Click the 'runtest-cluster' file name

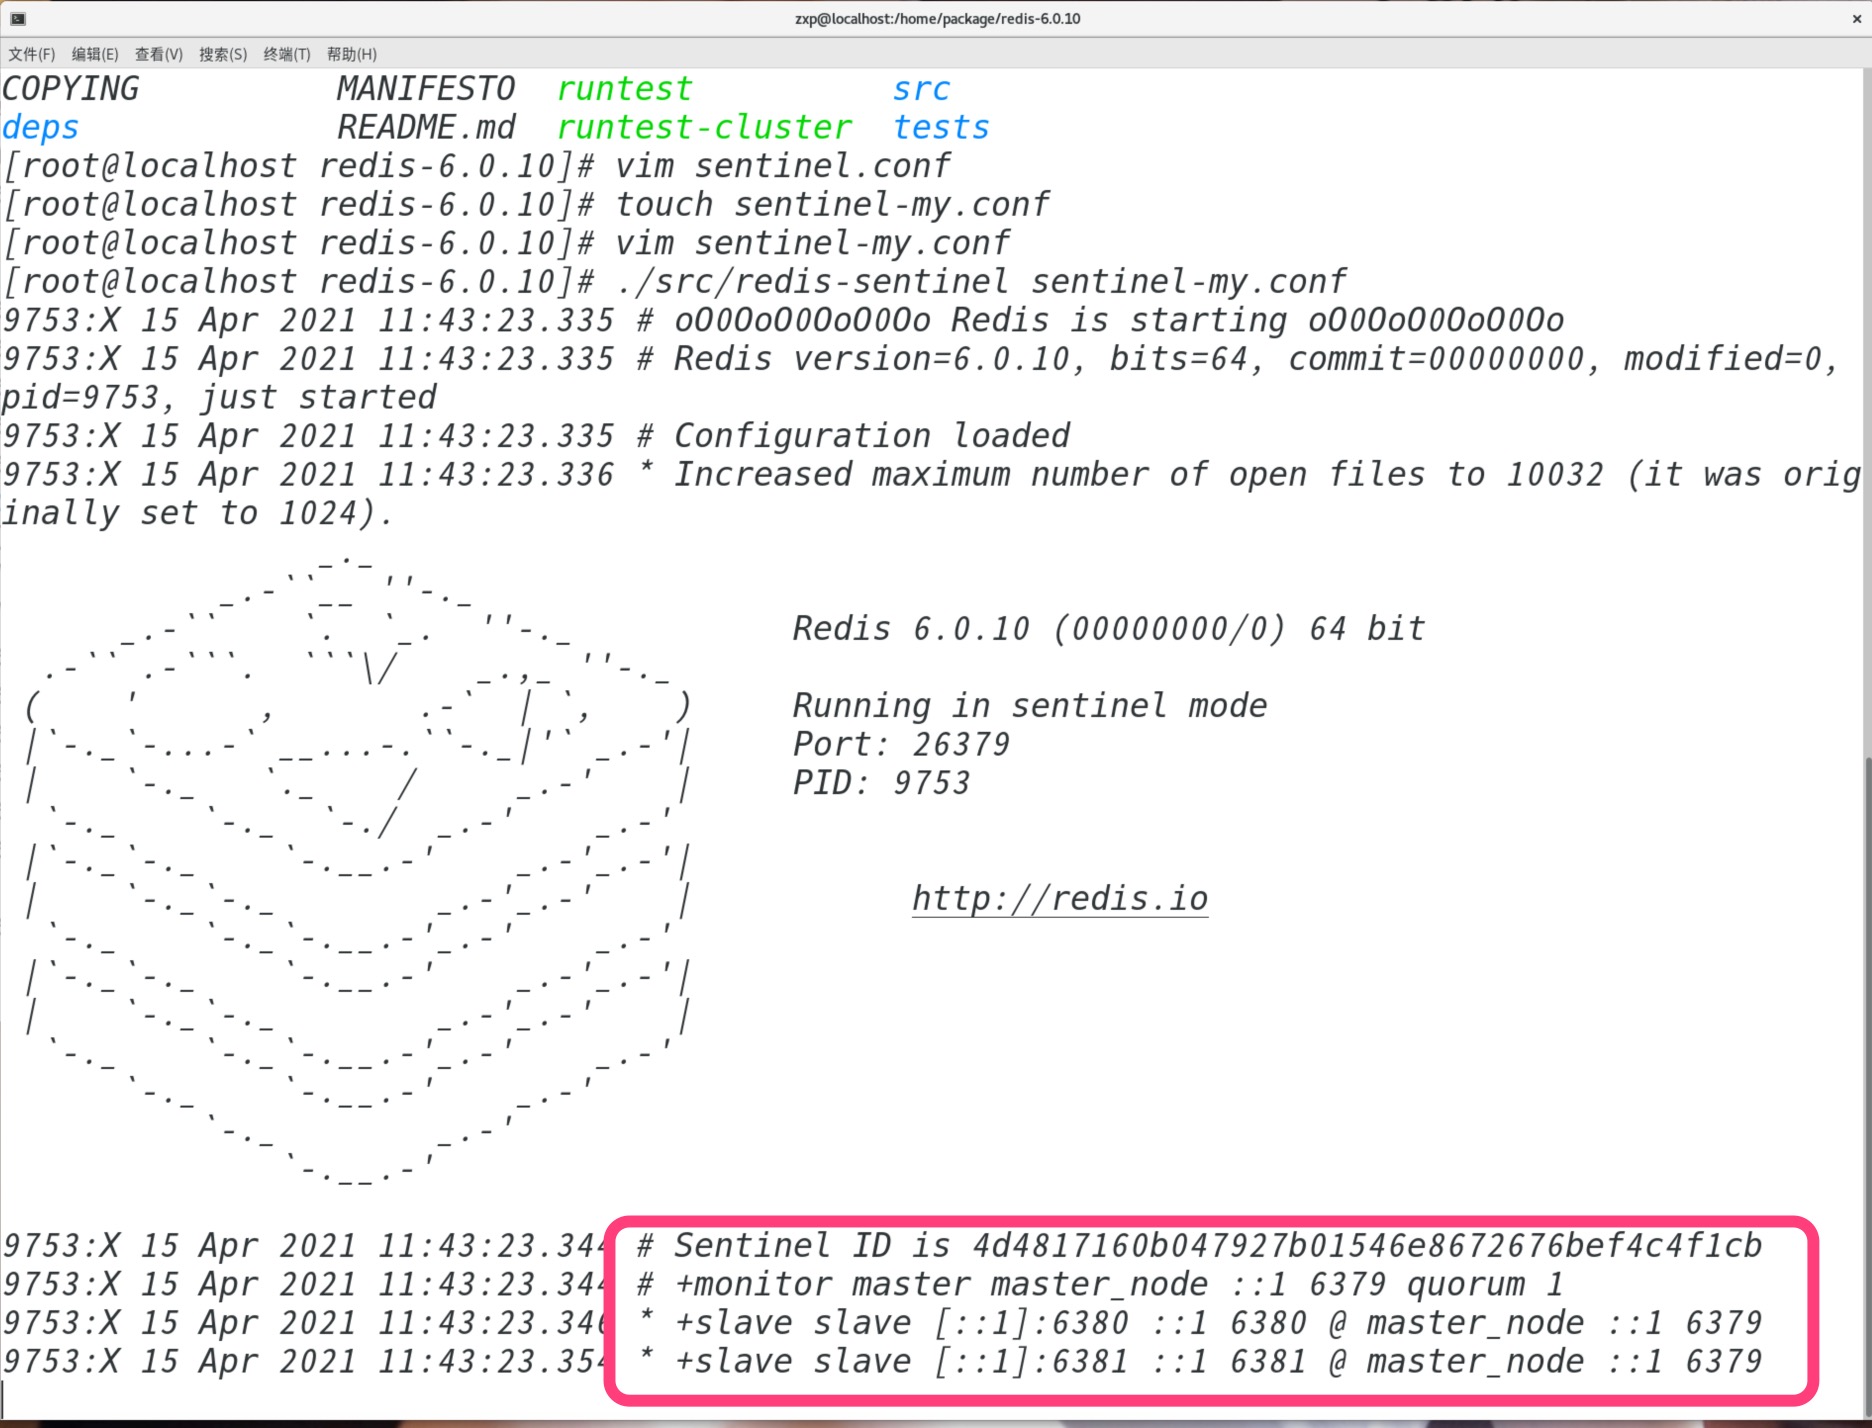coord(704,128)
